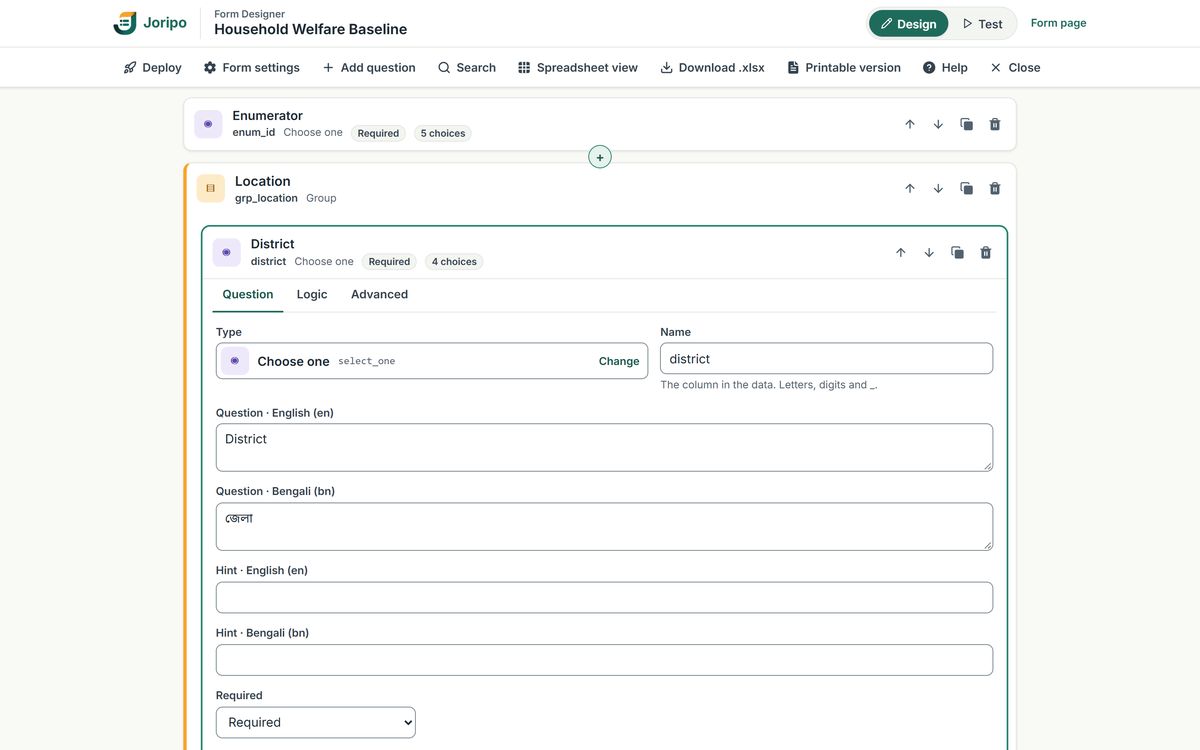Focus the Hint Bengali field
This screenshot has width=1200, height=750.
605,660
